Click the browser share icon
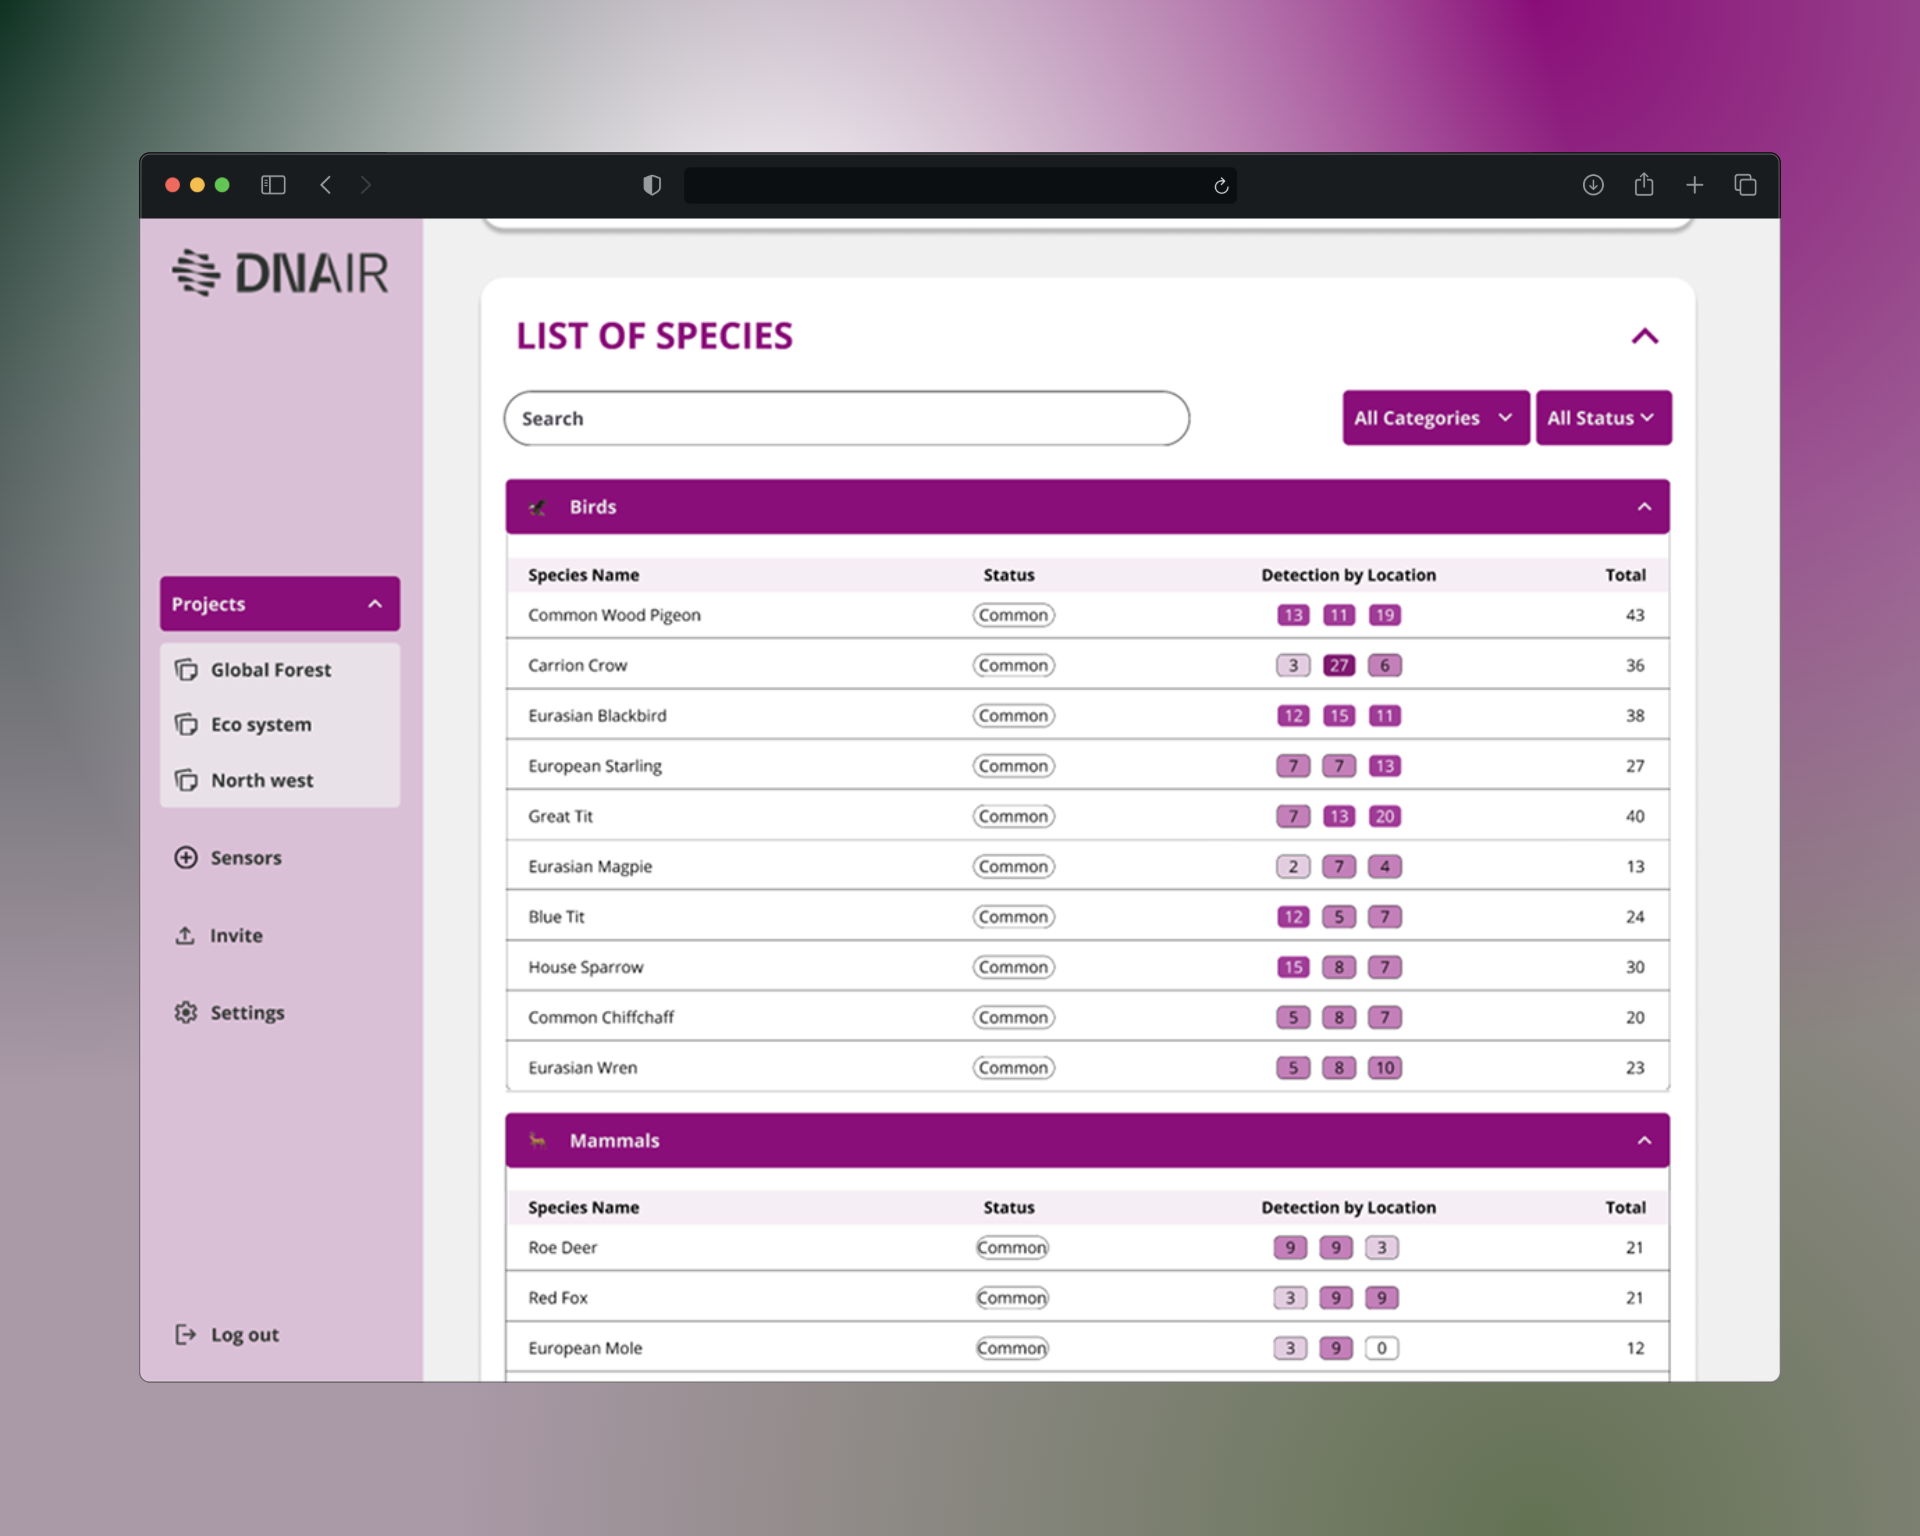 [1644, 185]
